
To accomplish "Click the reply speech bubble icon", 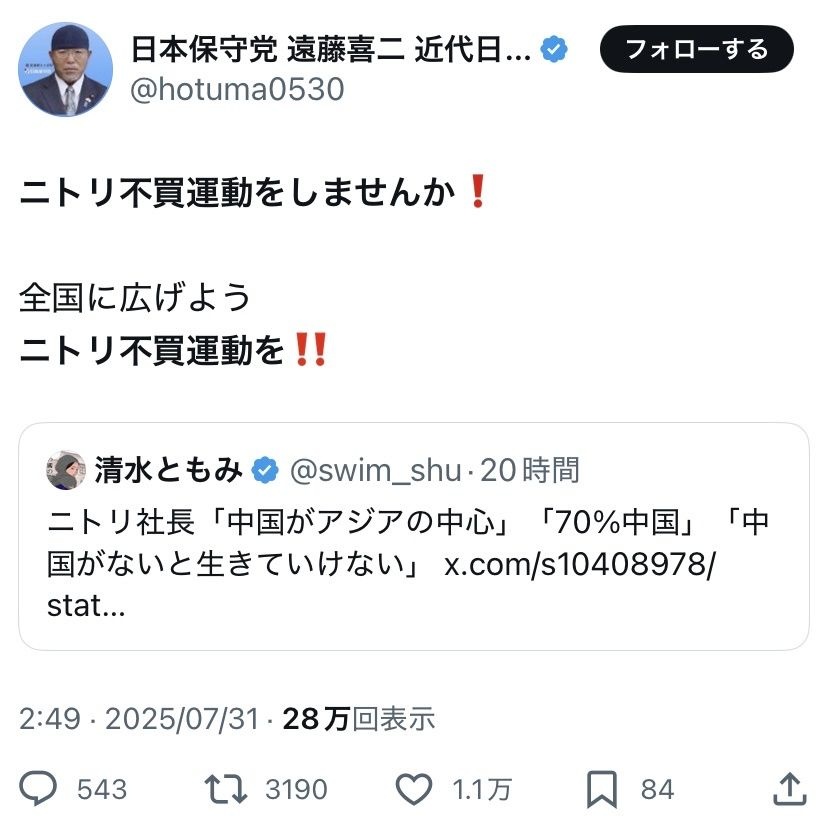I will (38, 789).
